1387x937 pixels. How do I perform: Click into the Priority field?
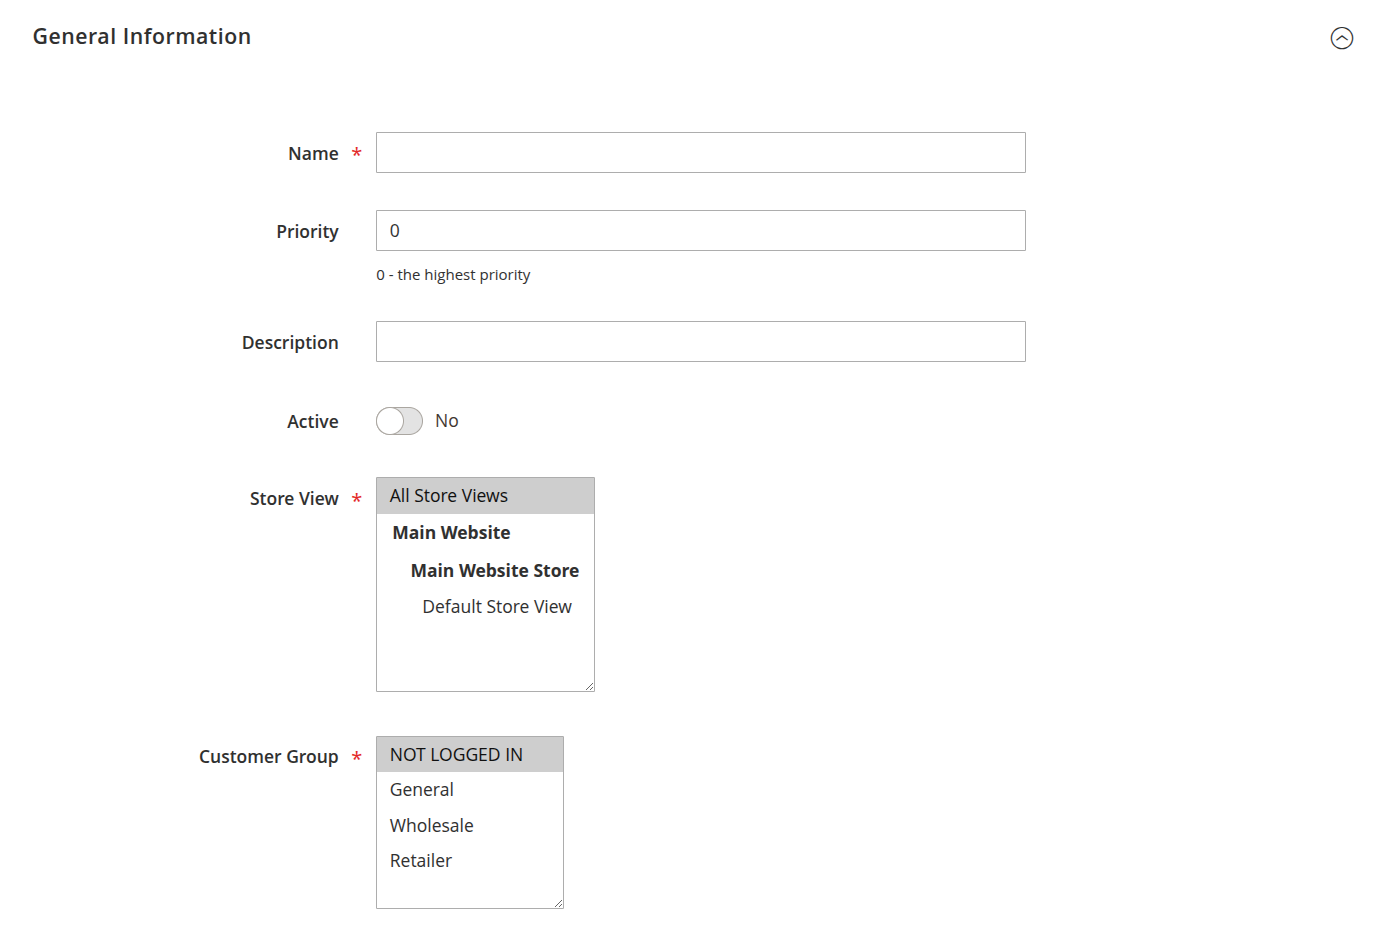pyautogui.click(x=700, y=231)
